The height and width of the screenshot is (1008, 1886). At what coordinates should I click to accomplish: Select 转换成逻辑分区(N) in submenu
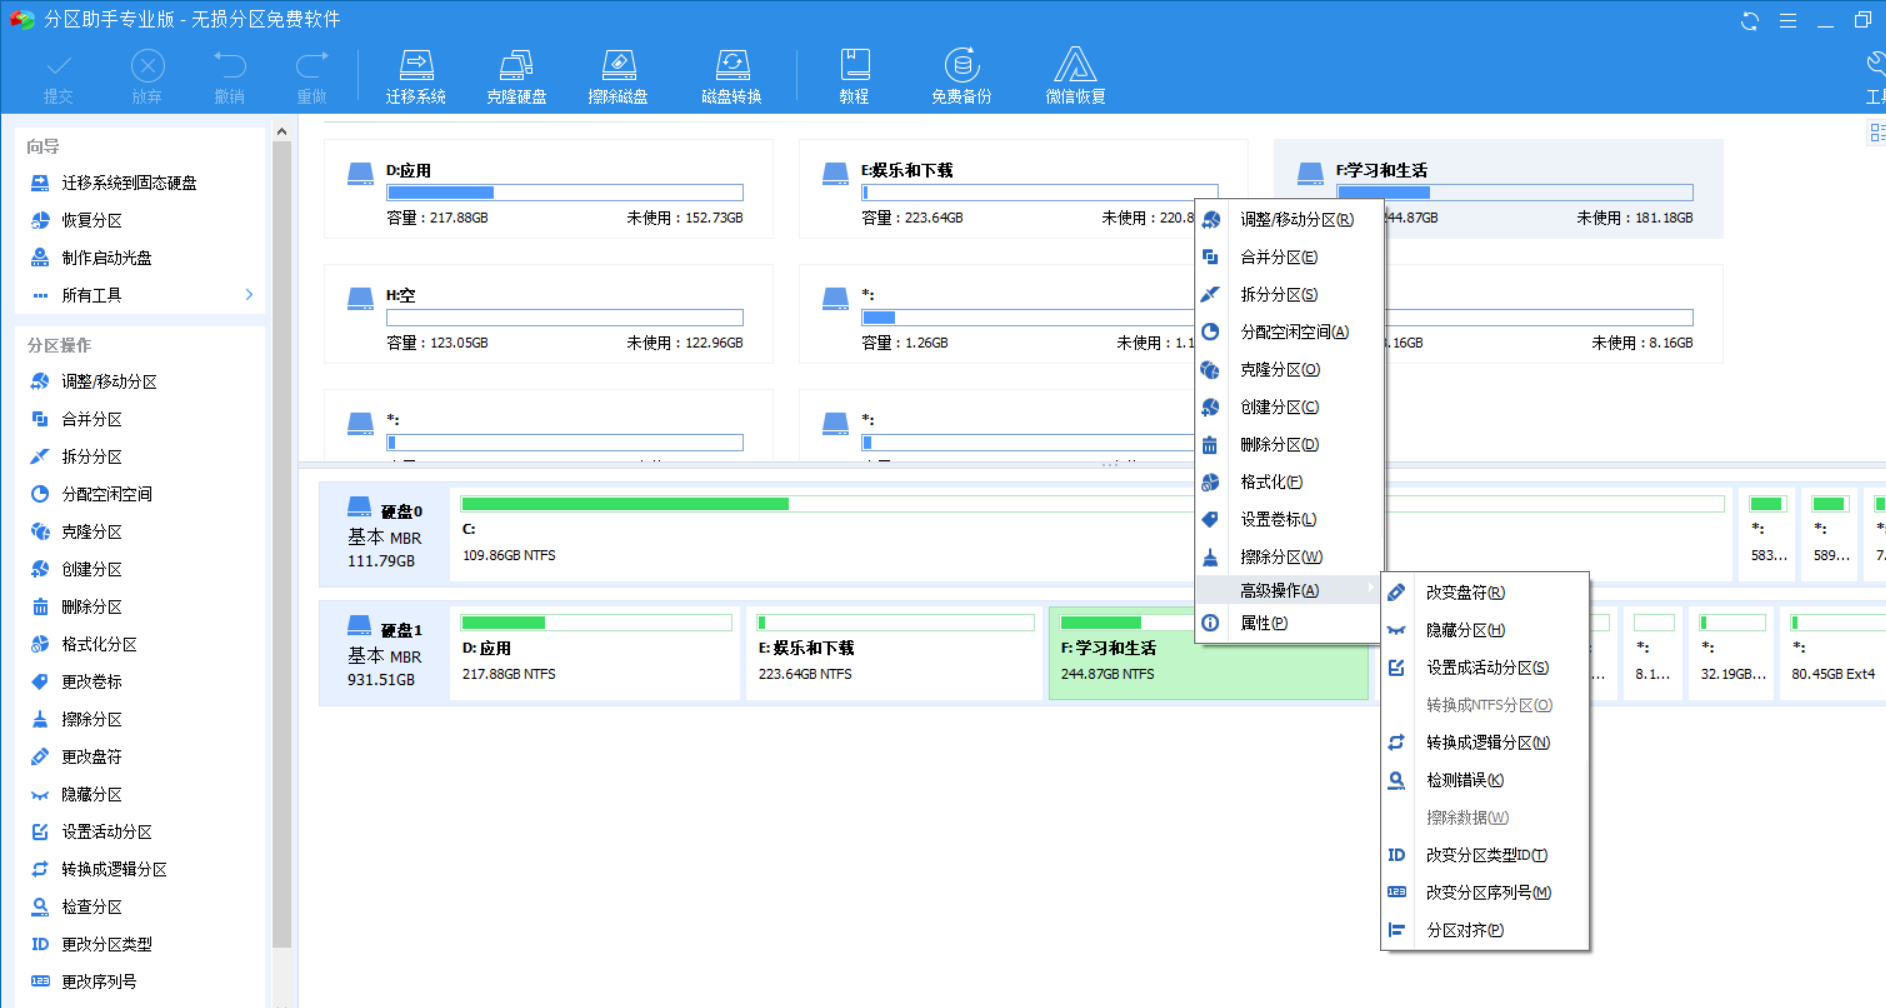[1485, 743]
